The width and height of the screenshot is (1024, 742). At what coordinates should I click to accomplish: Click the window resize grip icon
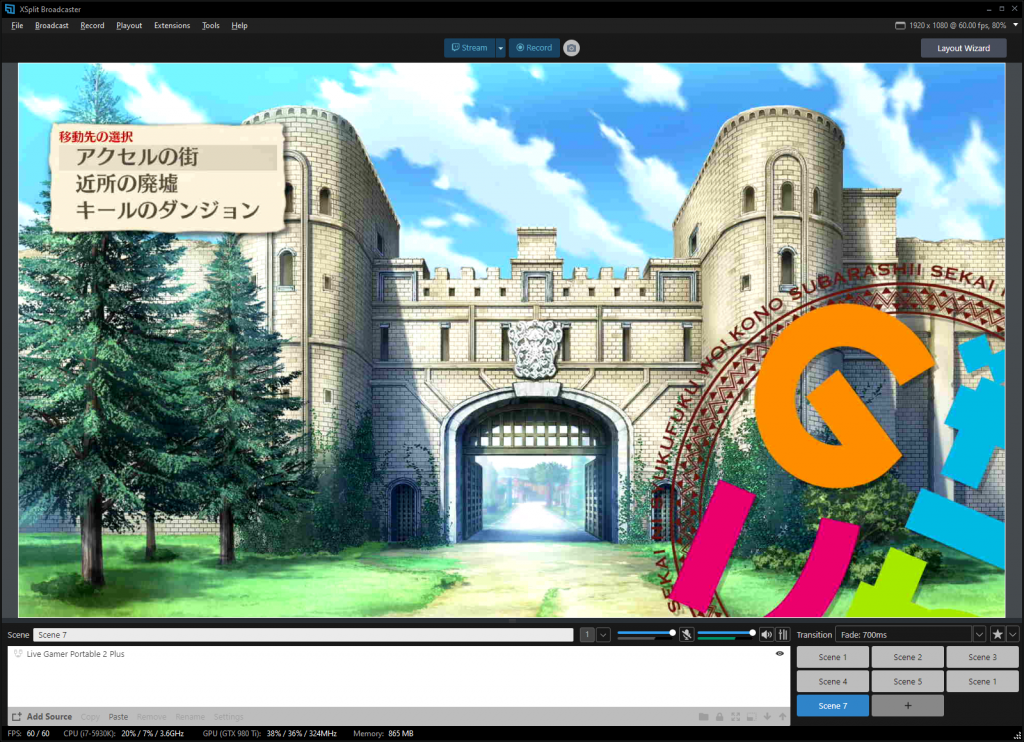1017,735
